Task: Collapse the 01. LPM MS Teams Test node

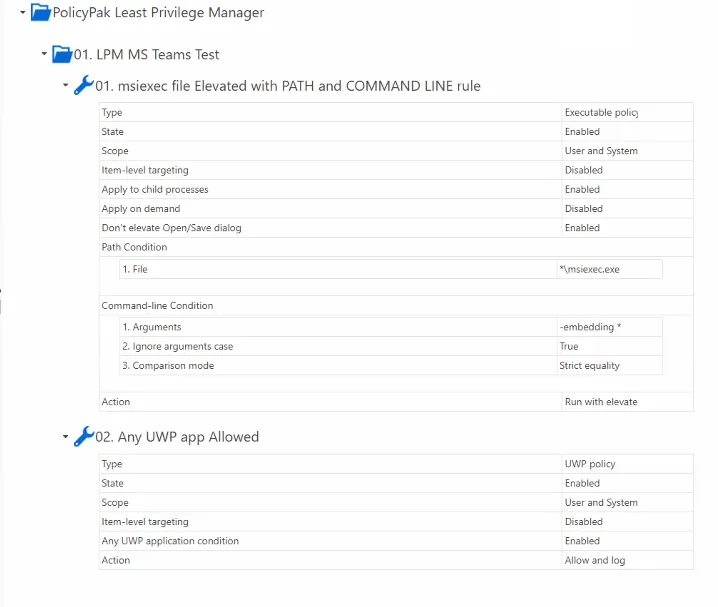Action: point(44,54)
